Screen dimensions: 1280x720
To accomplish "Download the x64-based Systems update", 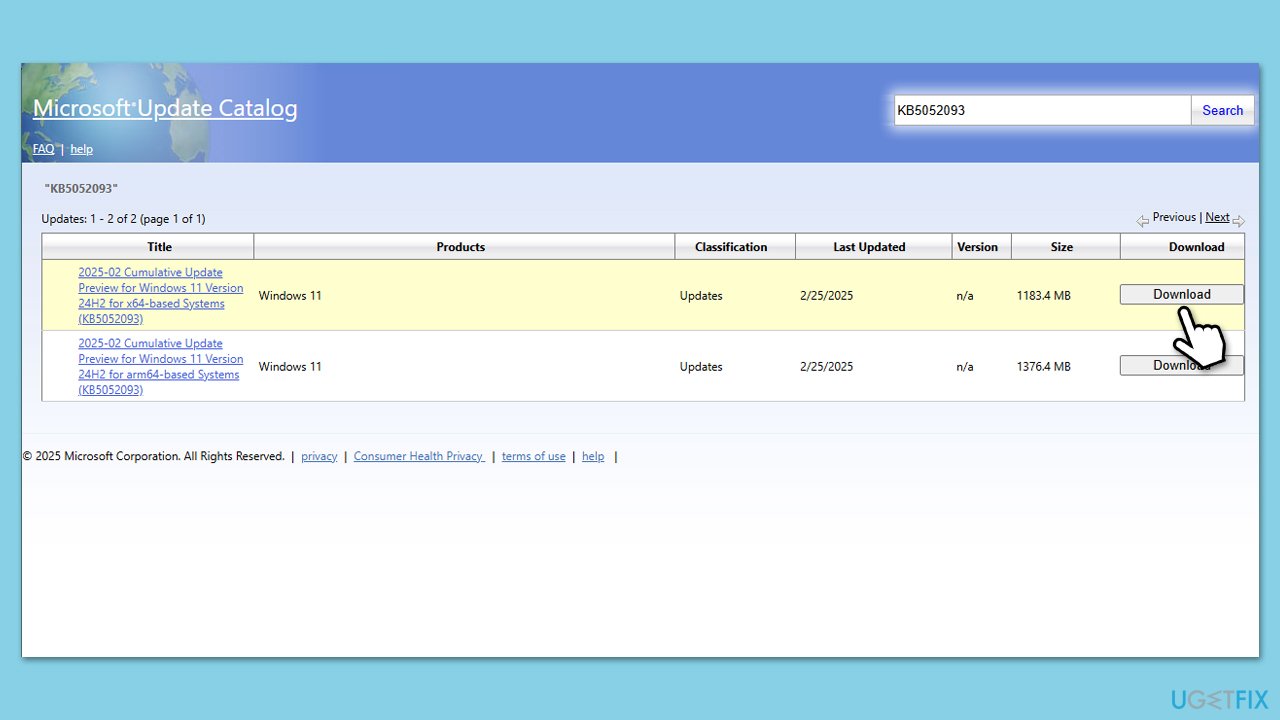I will (x=1181, y=294).
